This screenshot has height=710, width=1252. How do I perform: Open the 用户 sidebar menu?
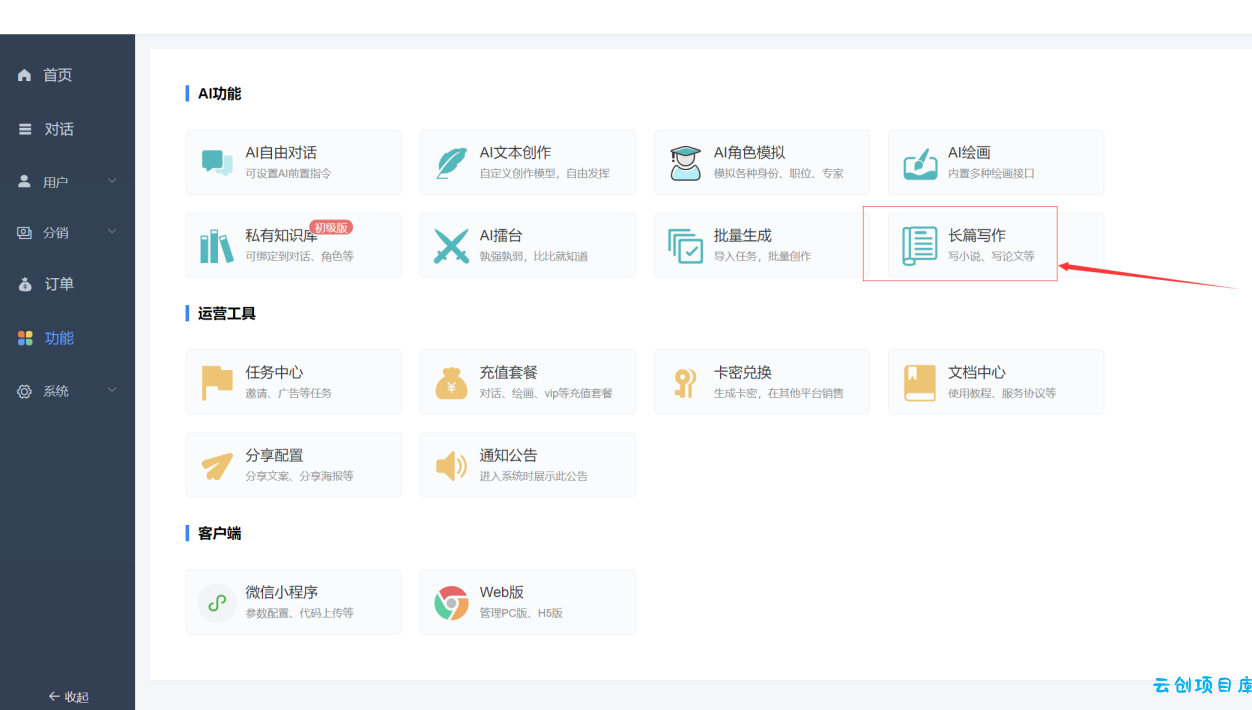67,182
